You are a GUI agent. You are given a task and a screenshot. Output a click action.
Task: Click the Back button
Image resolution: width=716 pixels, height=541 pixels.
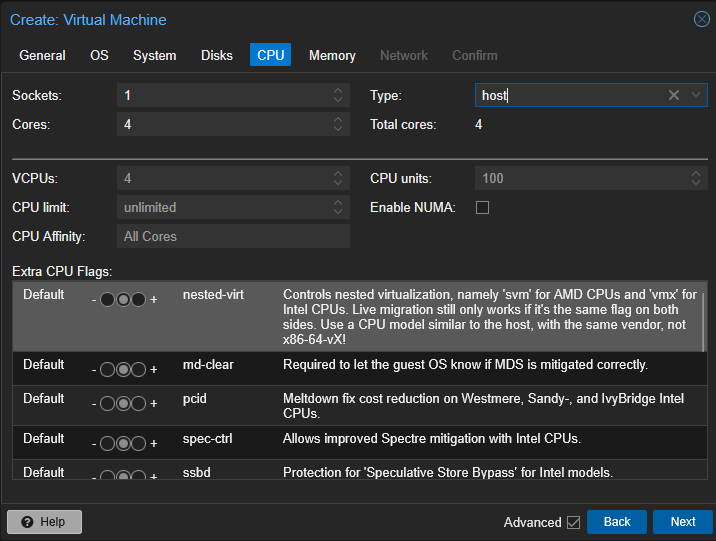pyautogui.click(x=617, y=522)
